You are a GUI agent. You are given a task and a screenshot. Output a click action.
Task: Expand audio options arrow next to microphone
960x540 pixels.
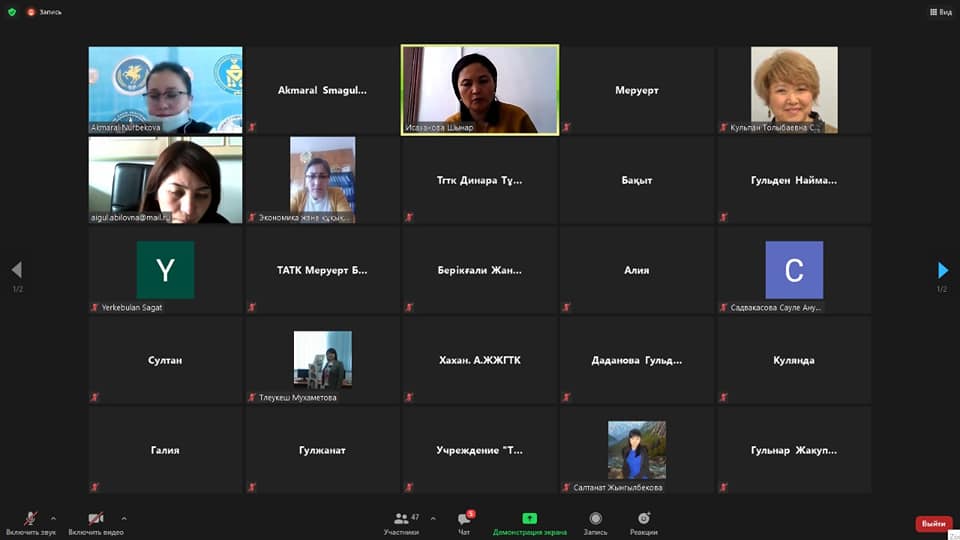(x=53, y=518)
